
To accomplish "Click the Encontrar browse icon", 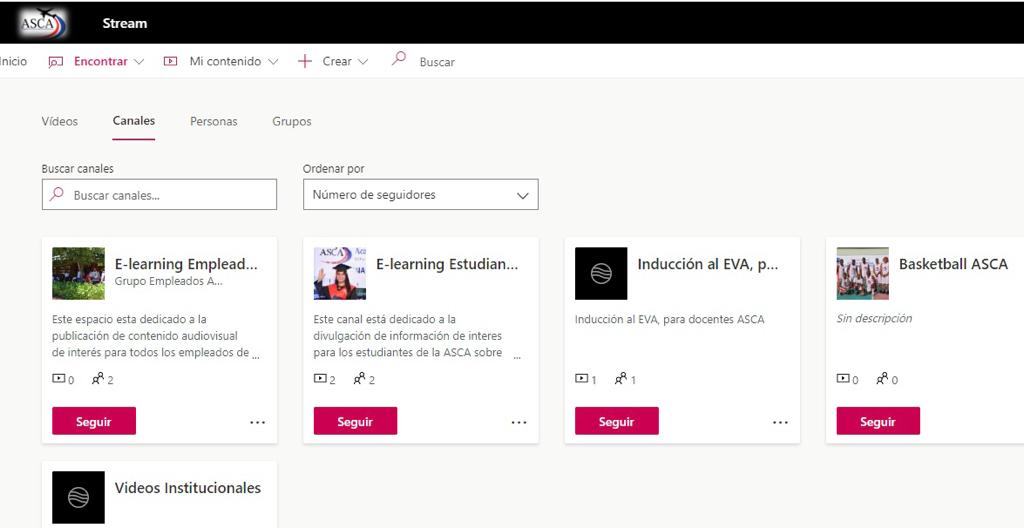I will (56, 62).
